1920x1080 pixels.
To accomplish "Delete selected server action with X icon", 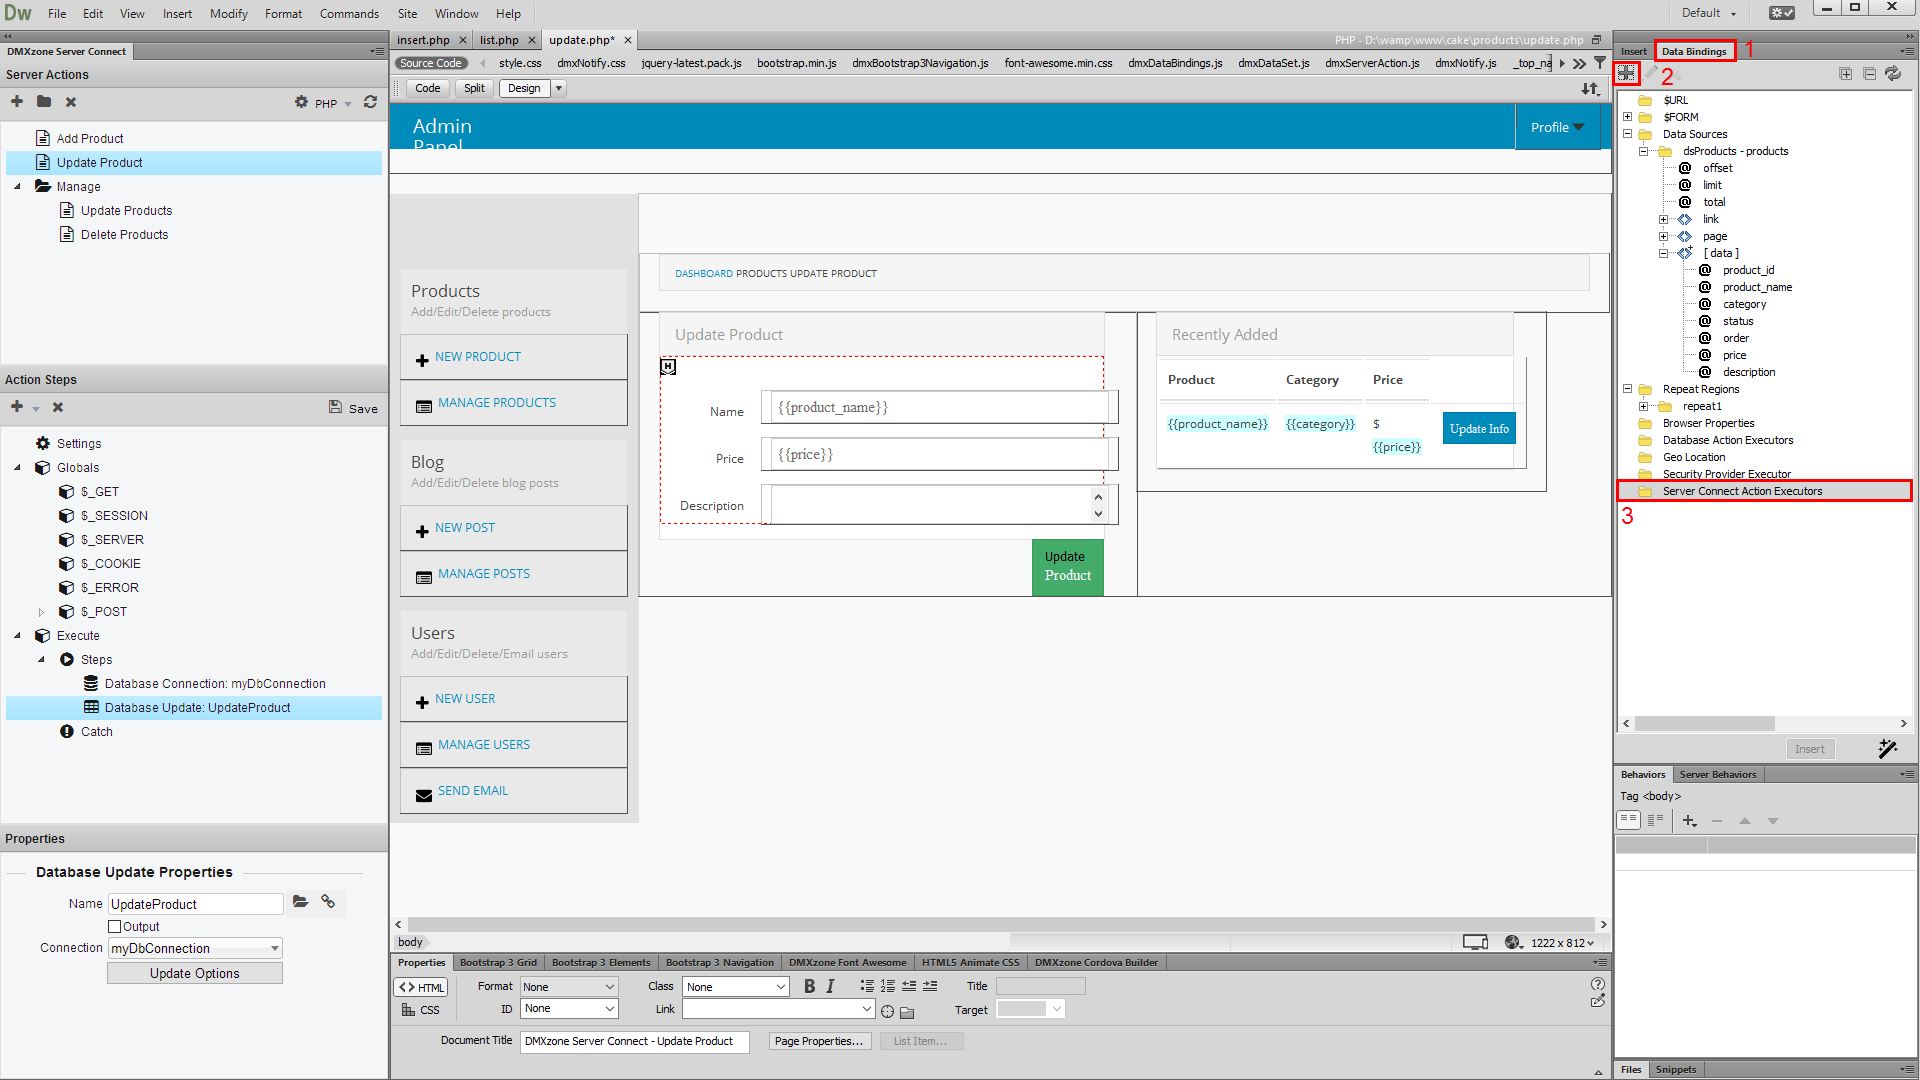I will pos(71,102).
